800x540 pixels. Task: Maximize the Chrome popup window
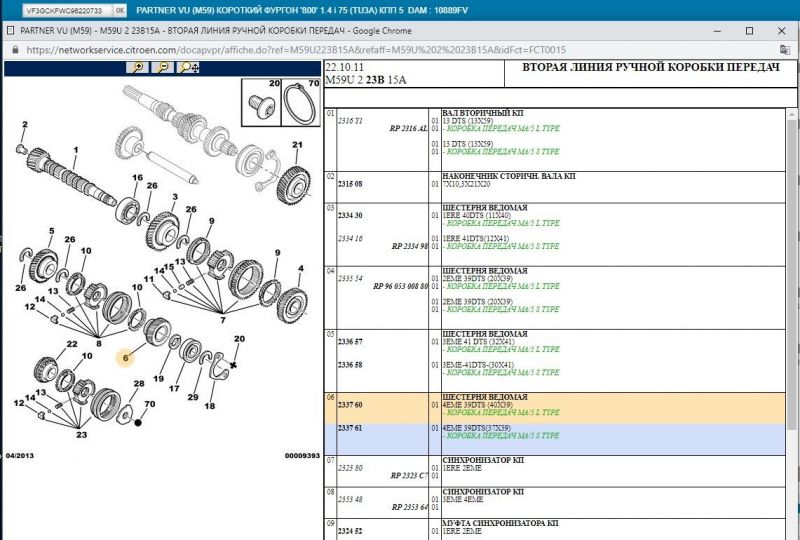click(x=749, y=30)
